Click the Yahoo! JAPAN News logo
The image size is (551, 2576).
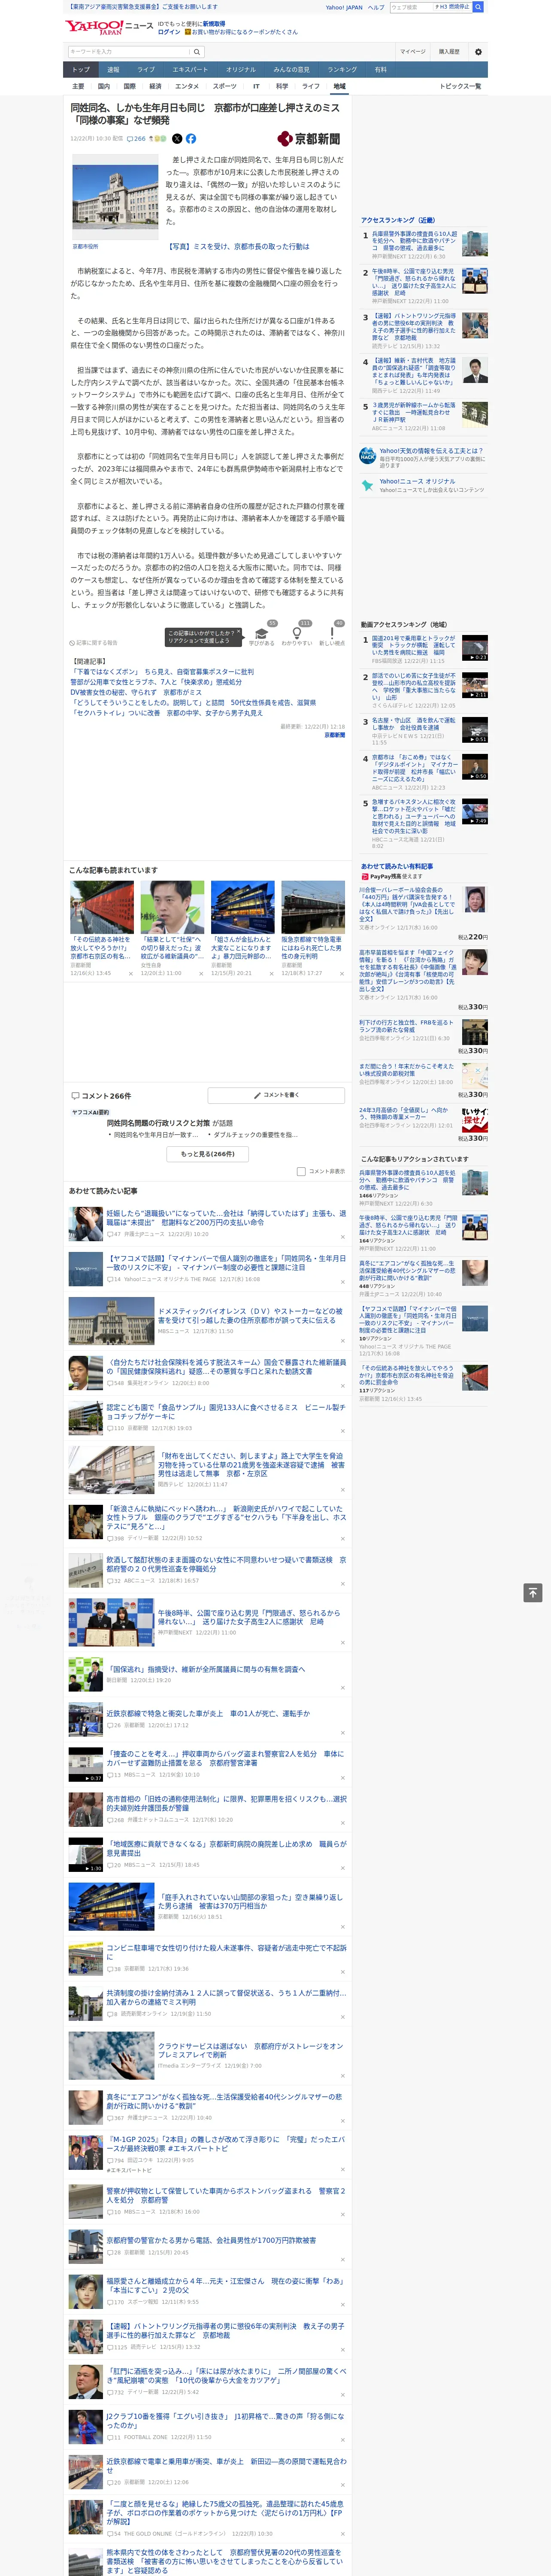pos(110,27)
